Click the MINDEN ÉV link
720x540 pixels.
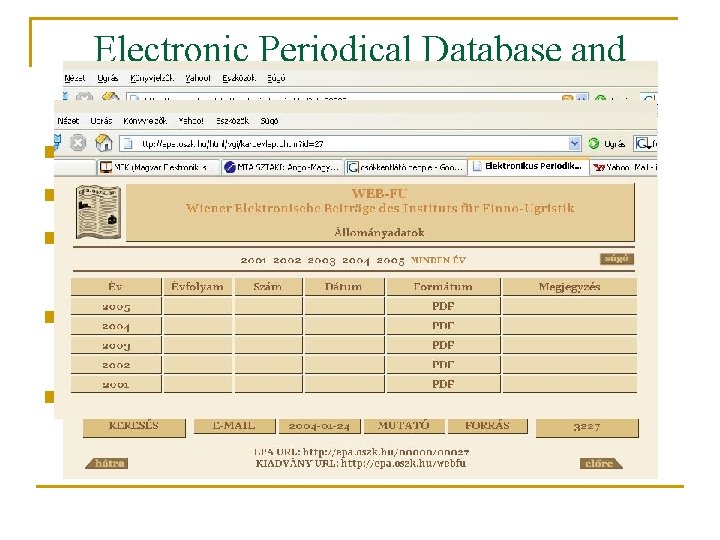[438, 260]
